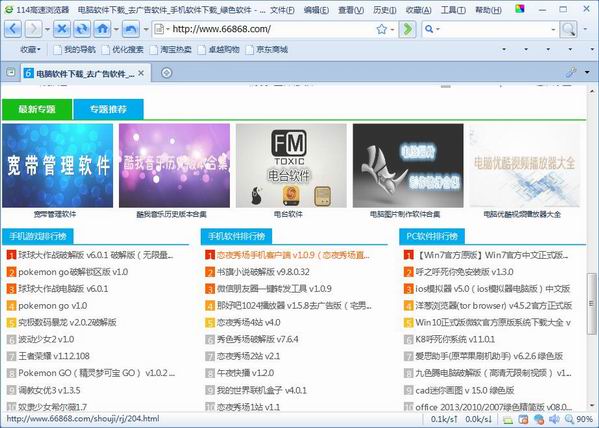This screenshot has width=599, height=428.
Task: Expand the dropdown next to the wrench icon
Action: (x=587, y=72)
